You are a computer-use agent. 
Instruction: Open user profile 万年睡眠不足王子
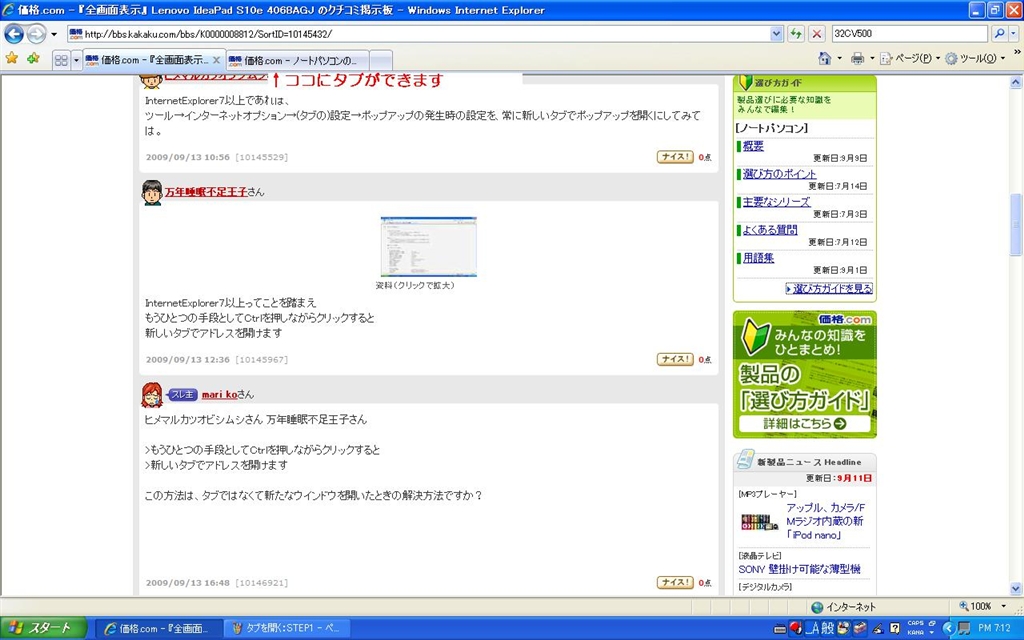206,192
